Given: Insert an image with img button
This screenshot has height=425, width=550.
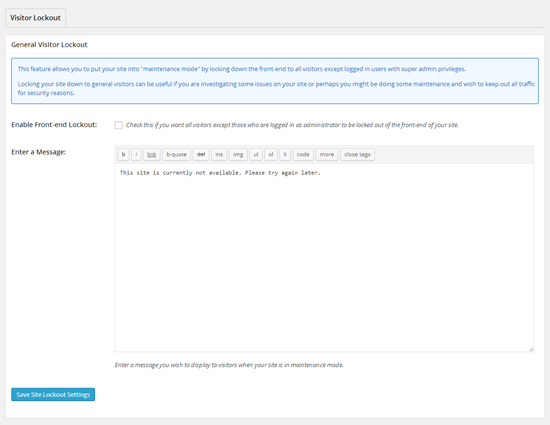Looking at the screenshot, I should [x=238, y=154].
